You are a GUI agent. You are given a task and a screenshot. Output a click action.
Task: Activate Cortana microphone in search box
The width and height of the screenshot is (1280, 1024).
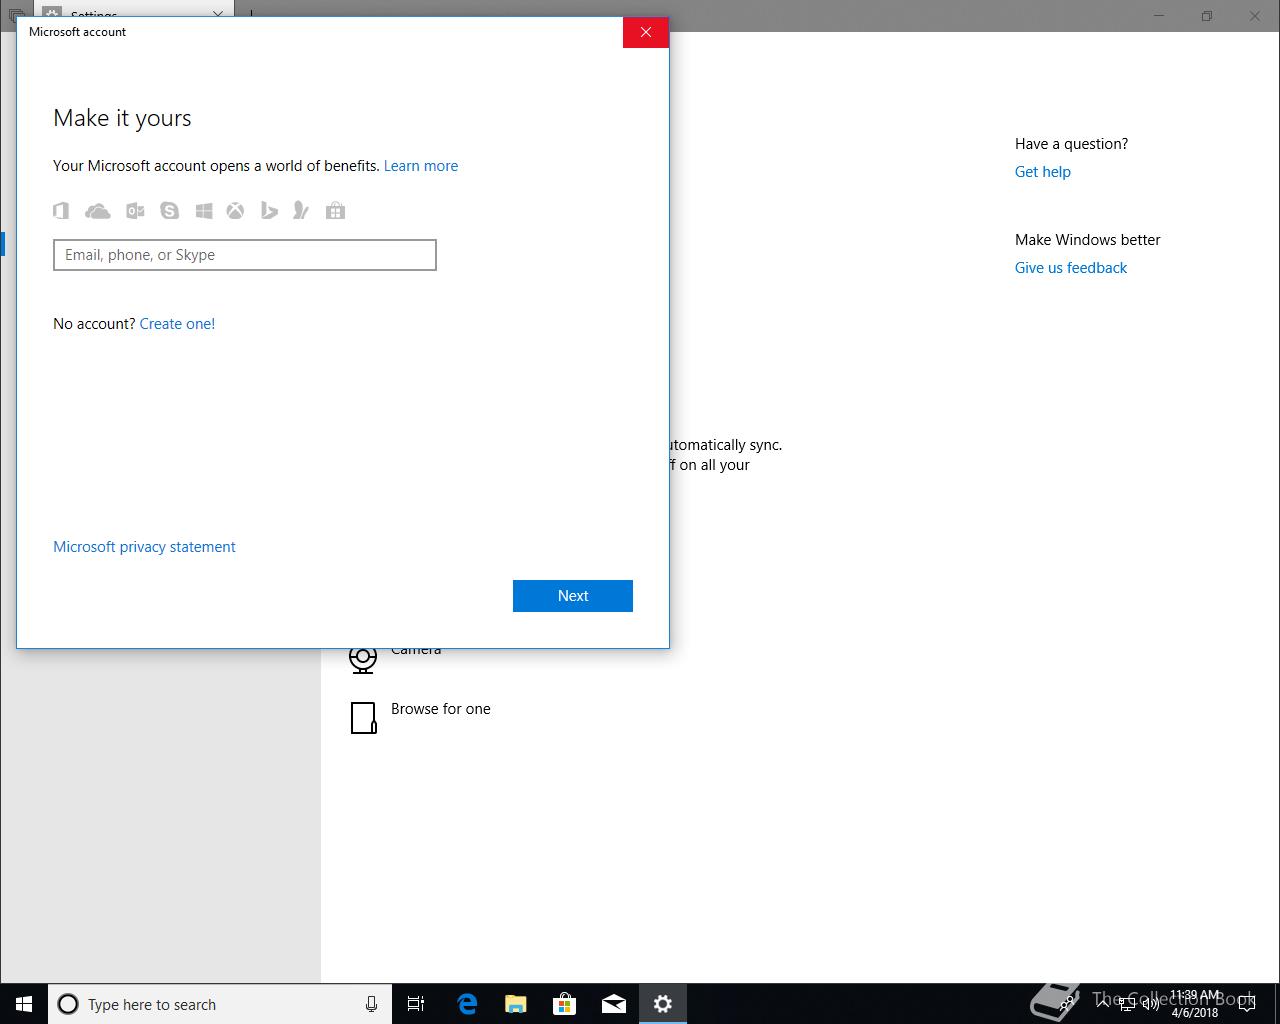pyautogui.click(x=371, y=1004)
